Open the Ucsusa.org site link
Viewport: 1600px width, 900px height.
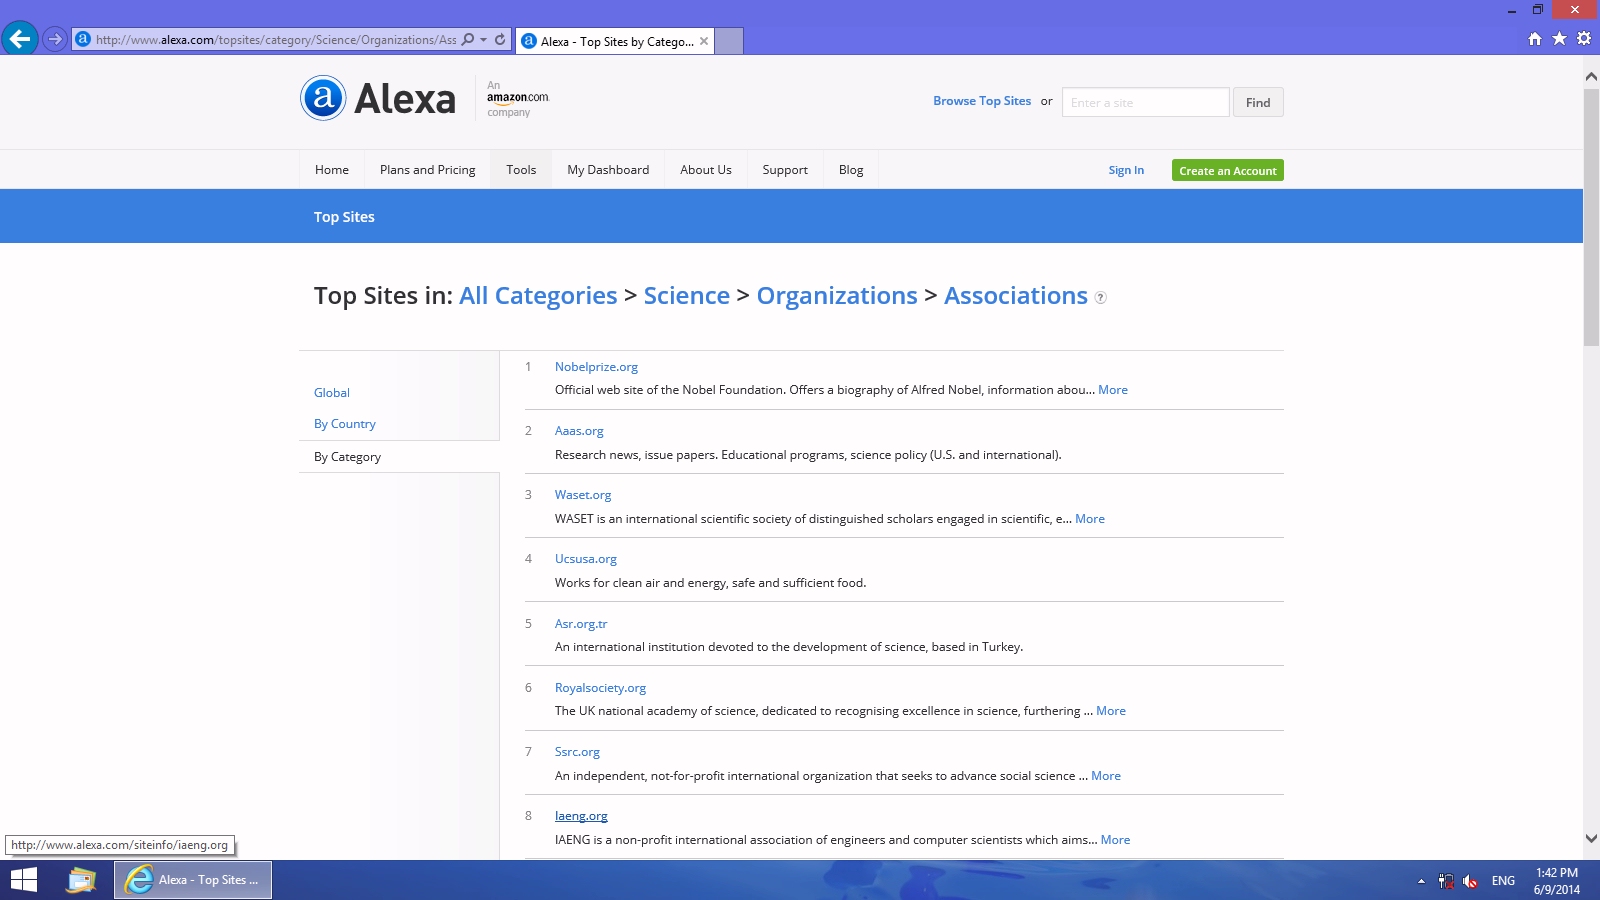point(586,559)
